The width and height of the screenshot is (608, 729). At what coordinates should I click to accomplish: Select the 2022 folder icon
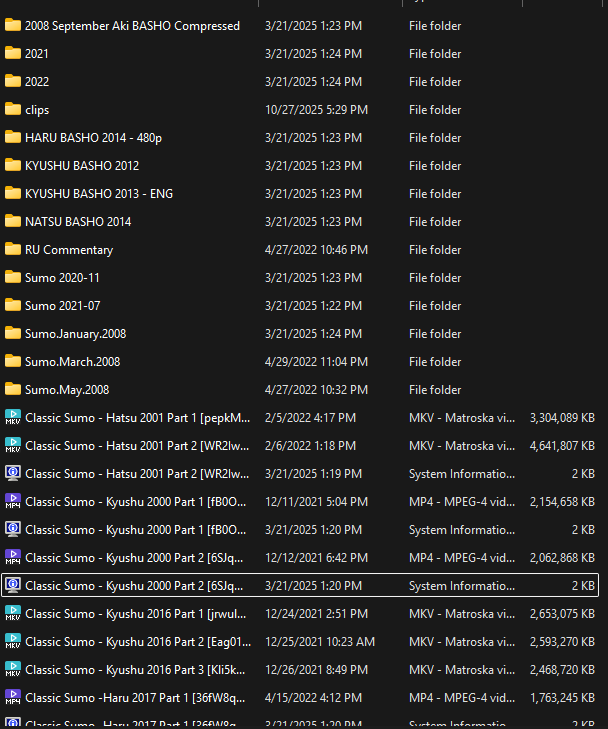13,81
